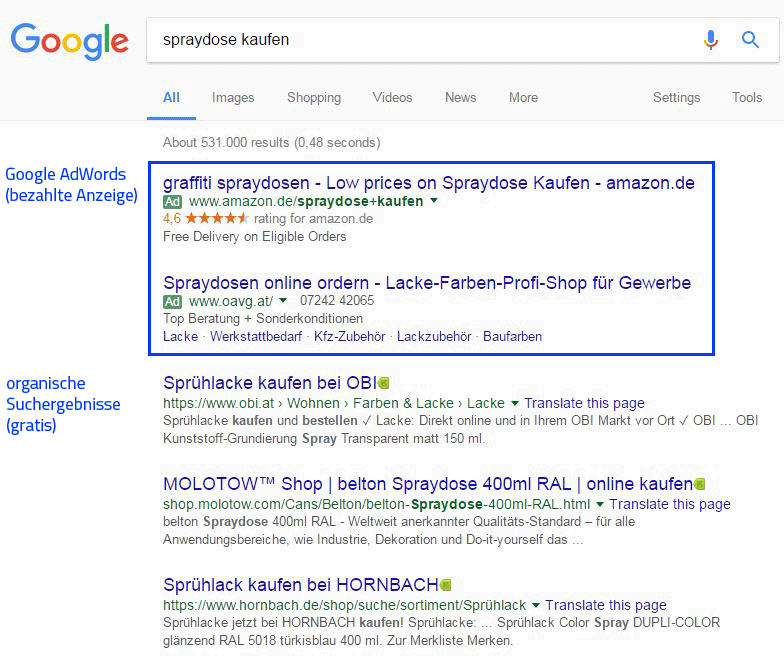784x661 pixels.
Task: Switch to the Images tab
Action: point(233,98)
